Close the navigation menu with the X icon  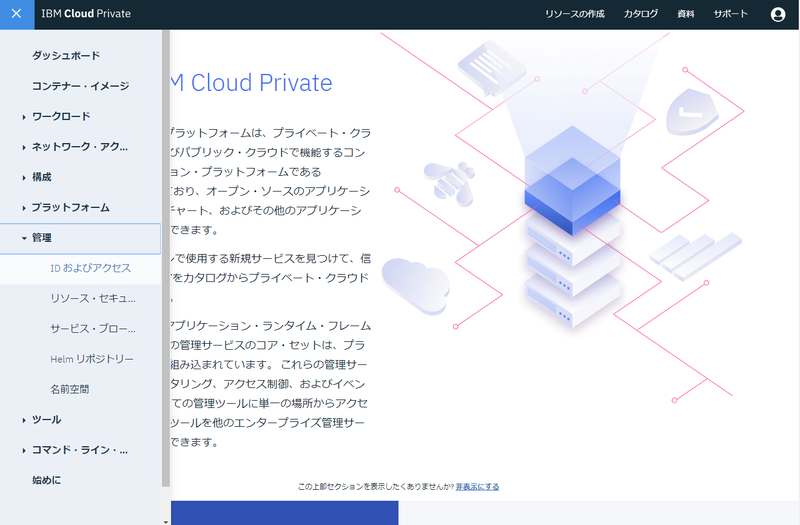click(x=17, y=14)
